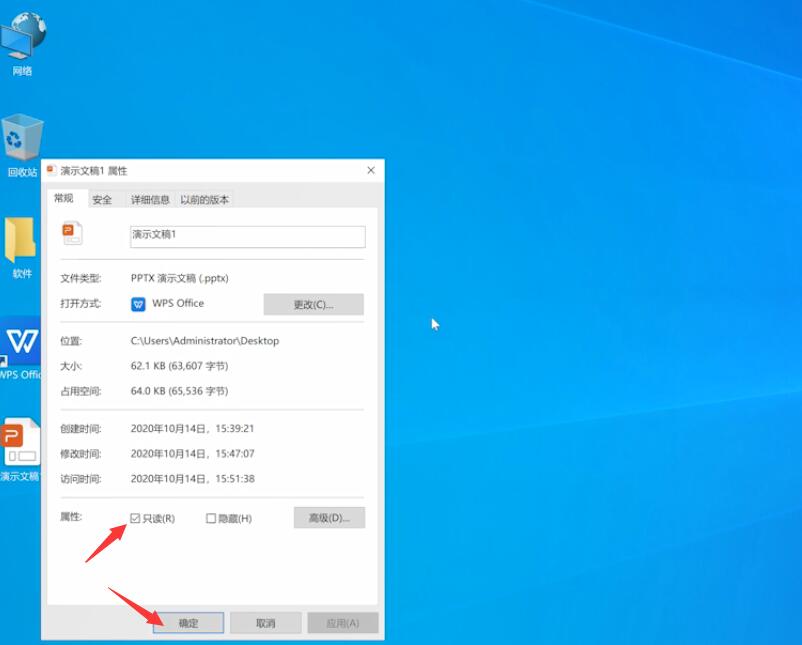
Task: Select the 常规 tab
Action: pos(64,198)
